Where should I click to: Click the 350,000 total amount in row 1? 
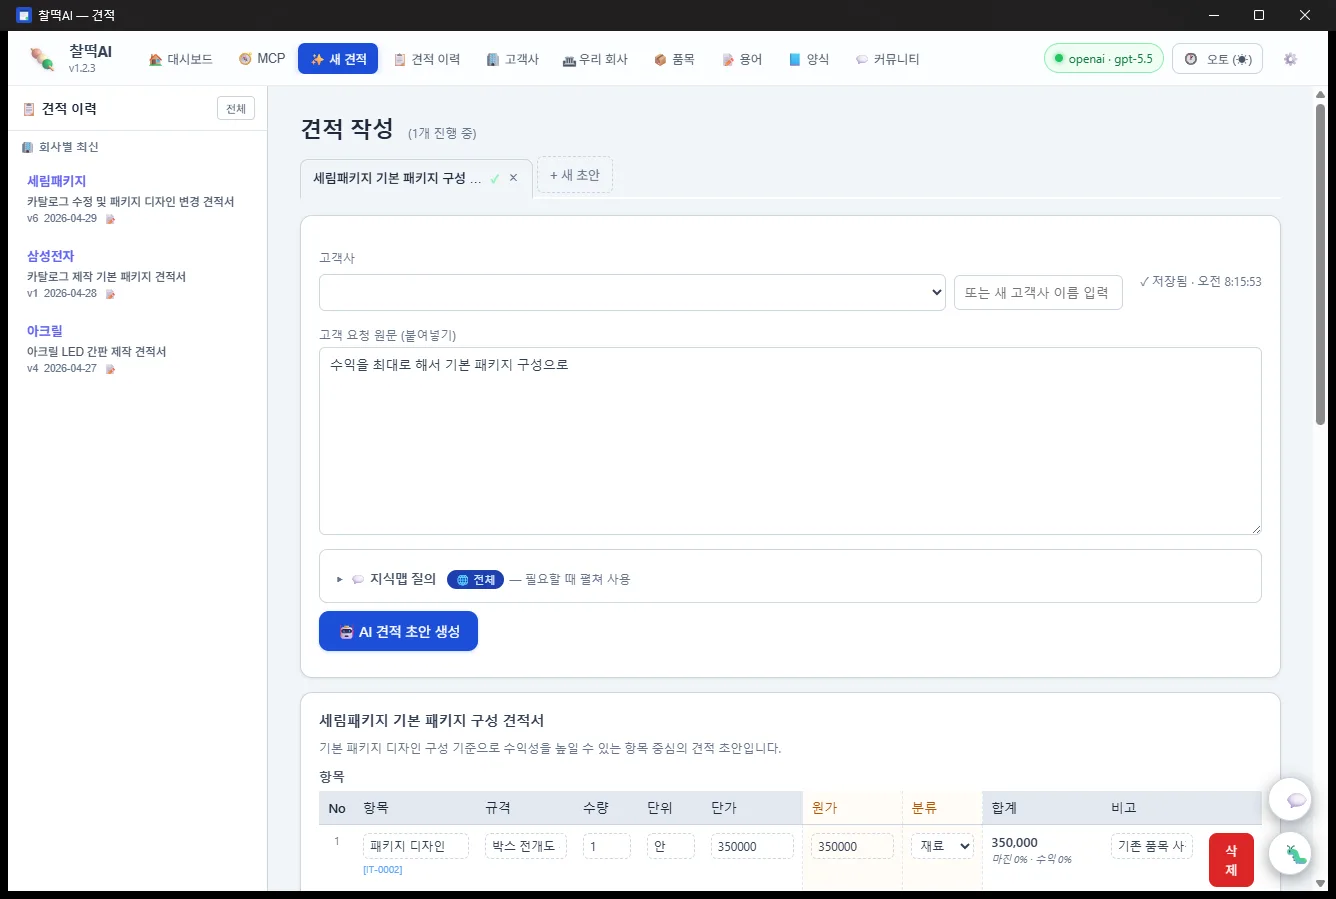1014,843
